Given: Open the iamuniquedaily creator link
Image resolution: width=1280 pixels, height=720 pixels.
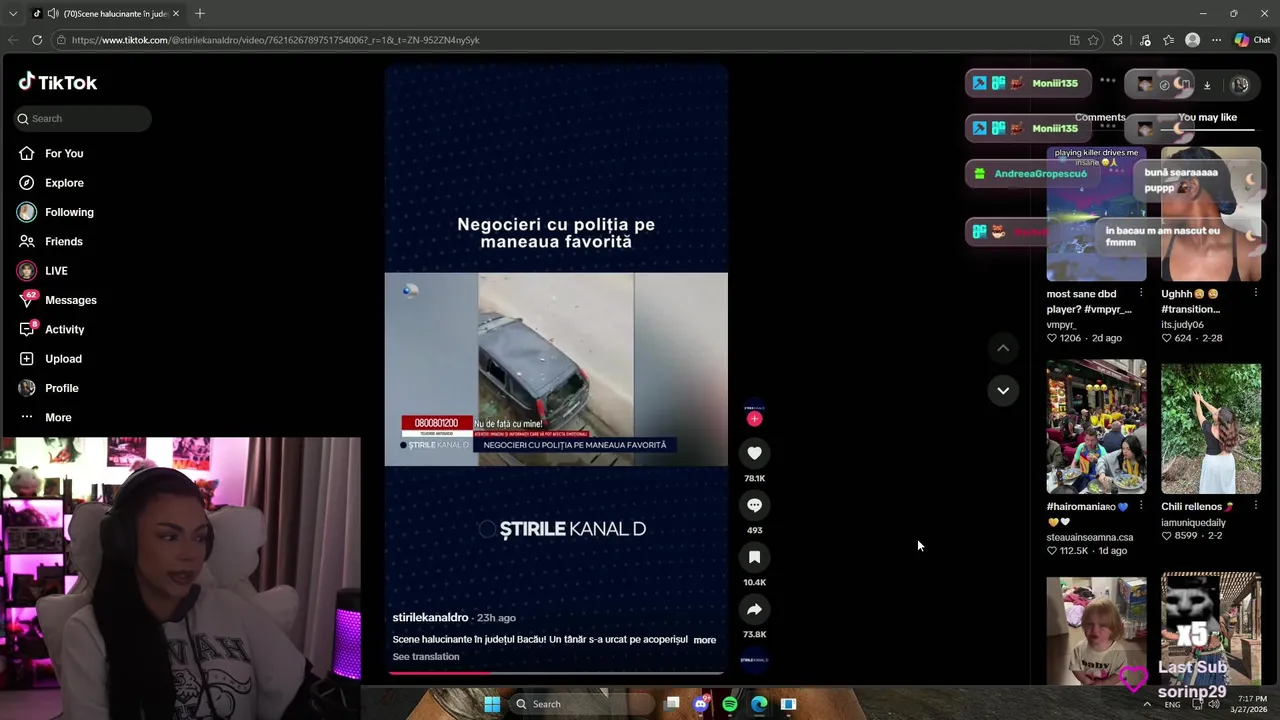Looking at the screenshot, I should click(x=1193, y=522).
